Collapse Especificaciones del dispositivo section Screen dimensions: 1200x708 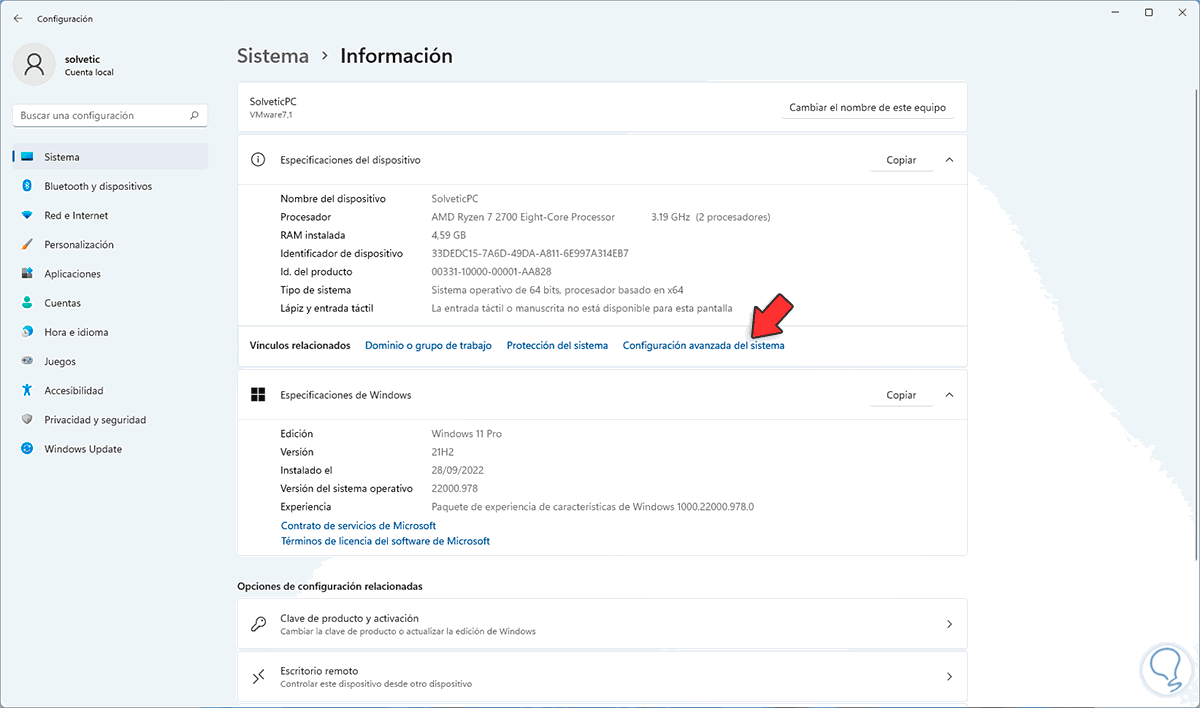click(949, 160)
